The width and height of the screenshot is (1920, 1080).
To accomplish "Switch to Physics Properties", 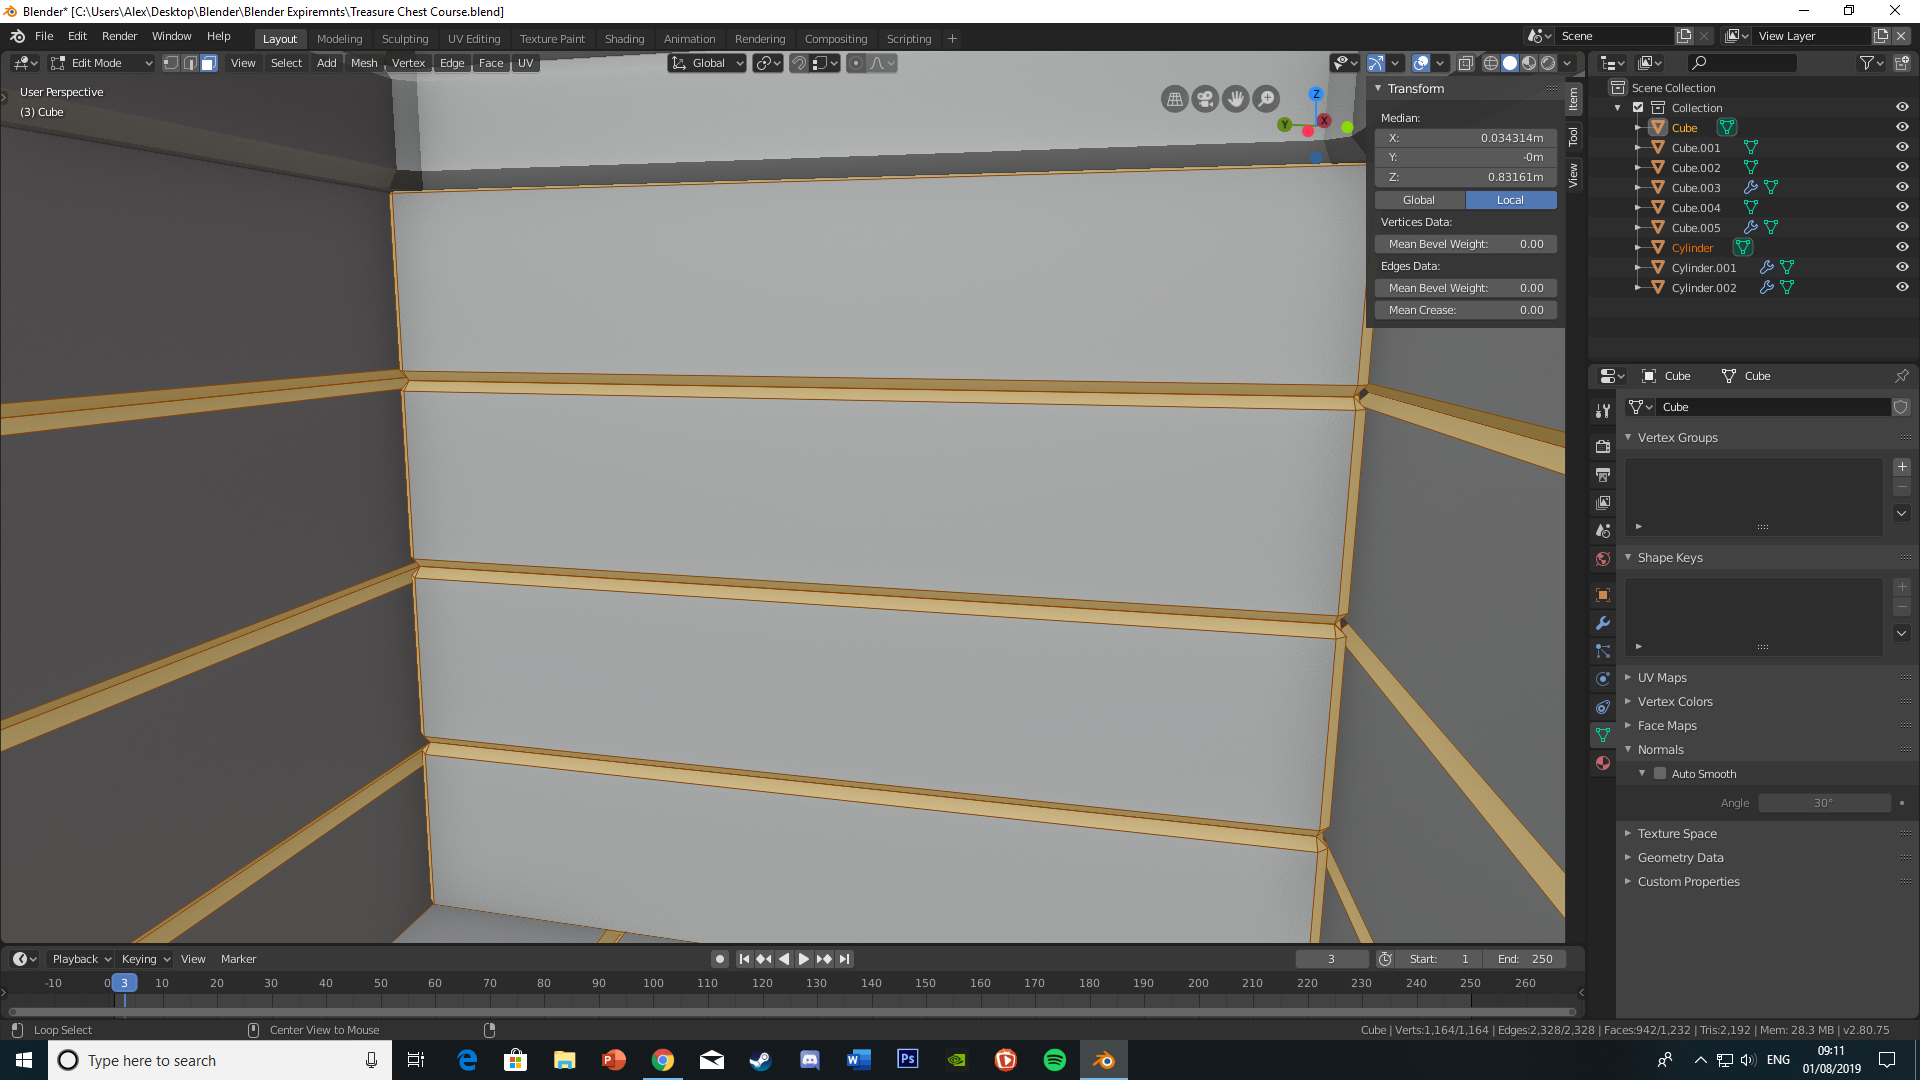I will pos(1604,678).
